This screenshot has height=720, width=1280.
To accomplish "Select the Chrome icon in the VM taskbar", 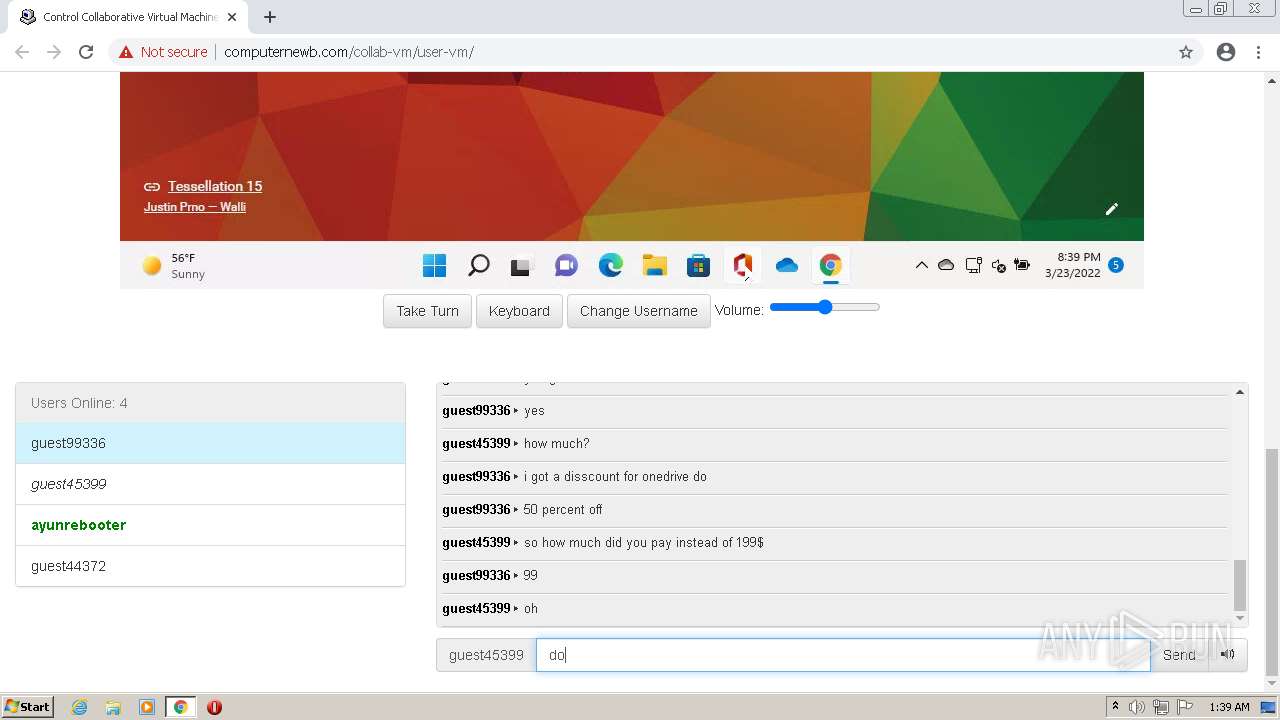I will (830, 265).
